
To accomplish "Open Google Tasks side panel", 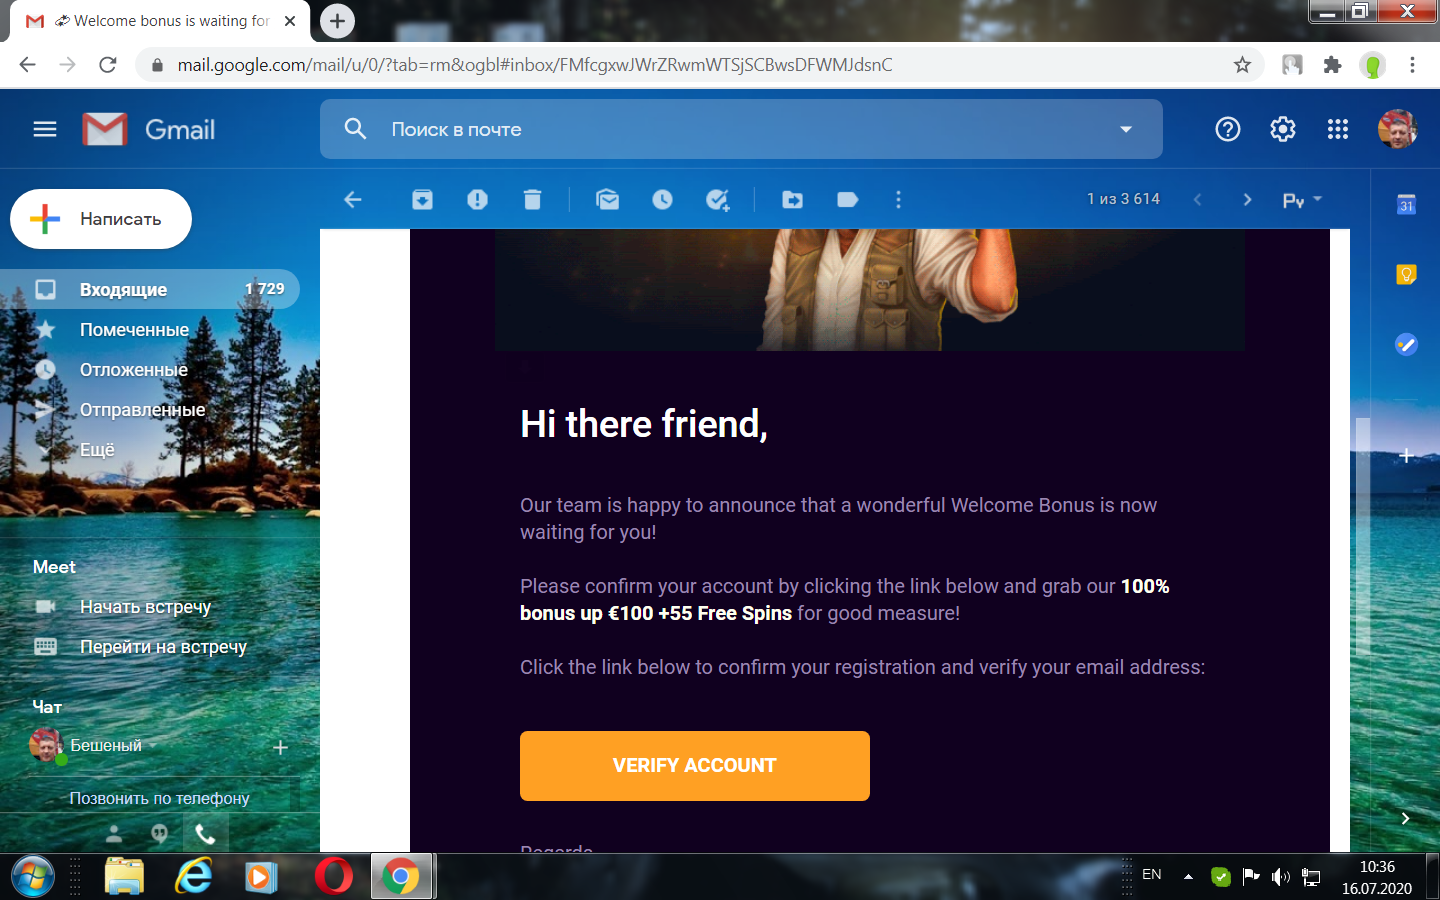I will point(1406,344).
